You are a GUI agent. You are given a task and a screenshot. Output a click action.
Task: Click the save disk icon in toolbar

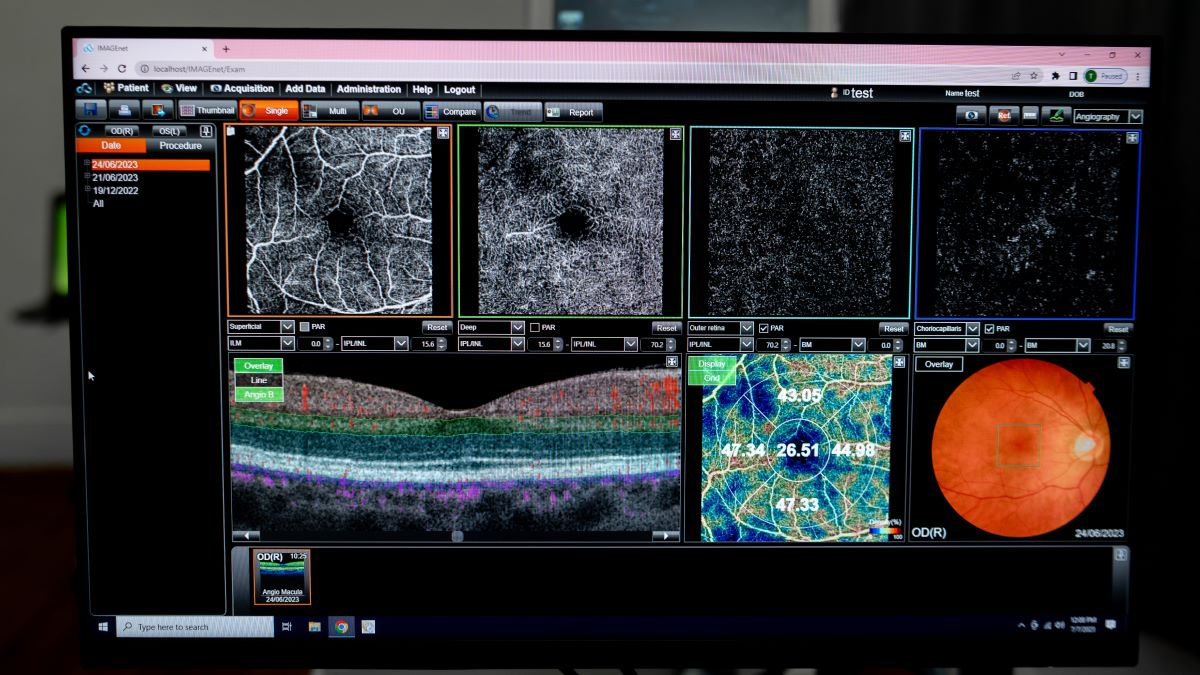coord(90,111)
